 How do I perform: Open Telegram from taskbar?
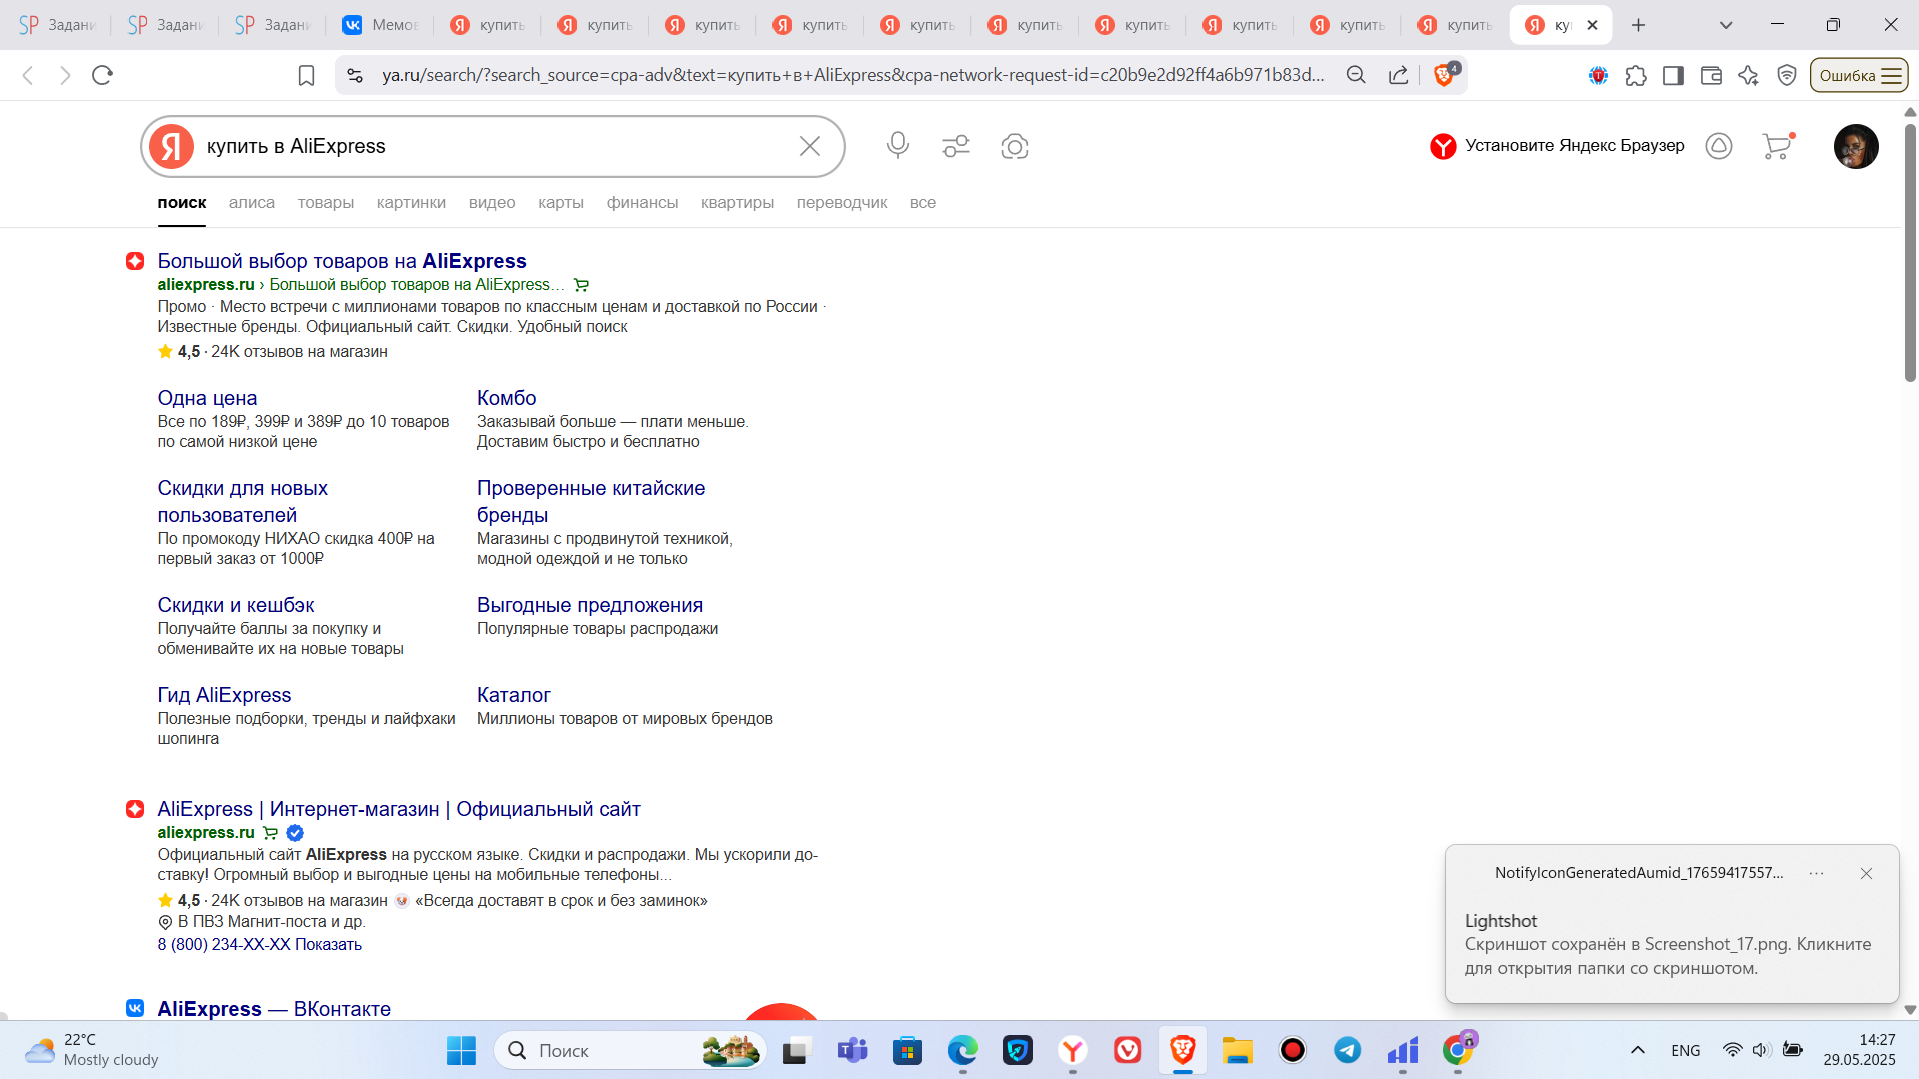1347,1050
